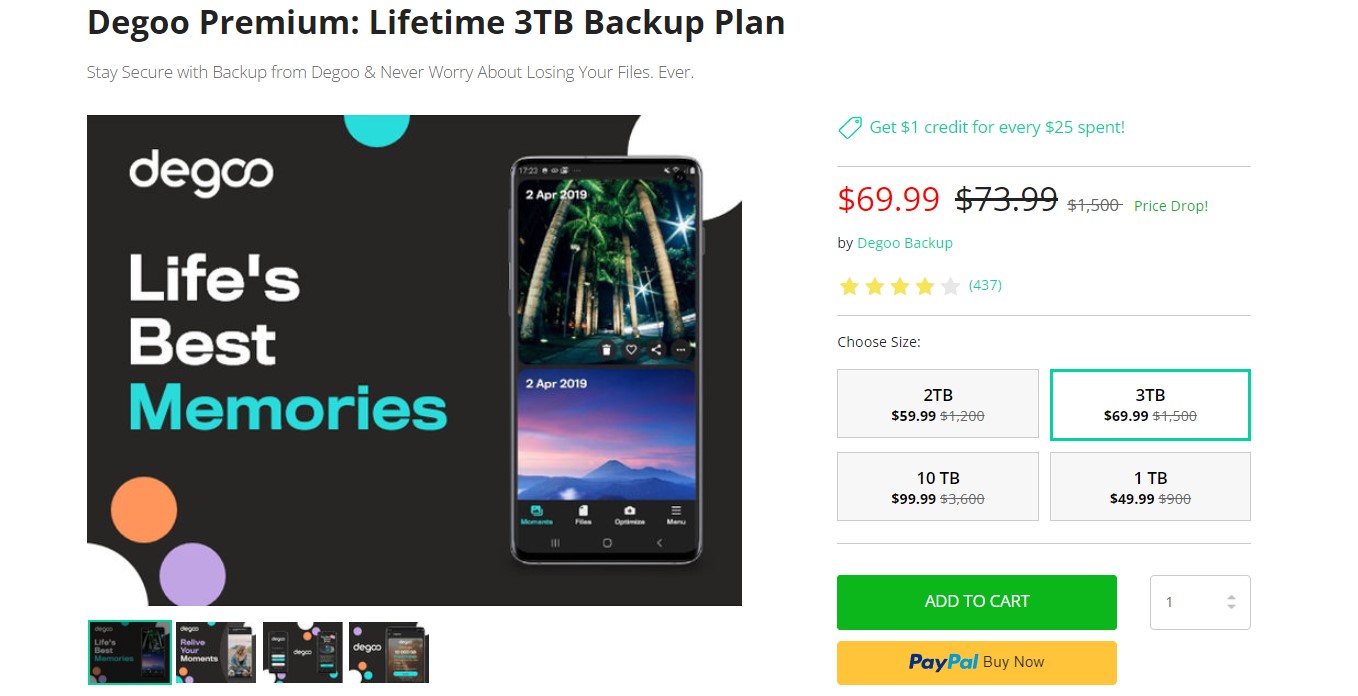Click the trash icon on phone photo

click(x=606, y=350)
